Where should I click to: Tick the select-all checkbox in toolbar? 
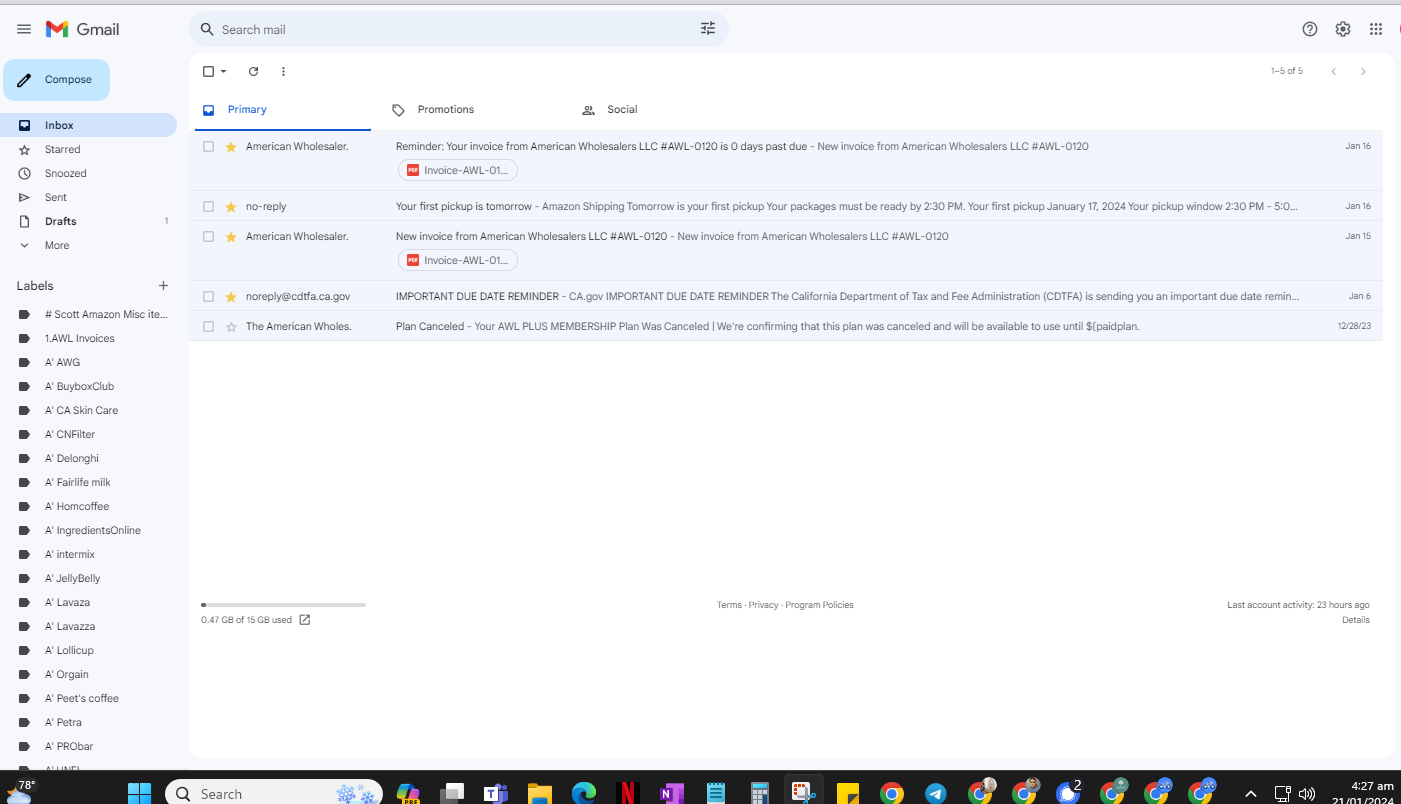point(208,71)
